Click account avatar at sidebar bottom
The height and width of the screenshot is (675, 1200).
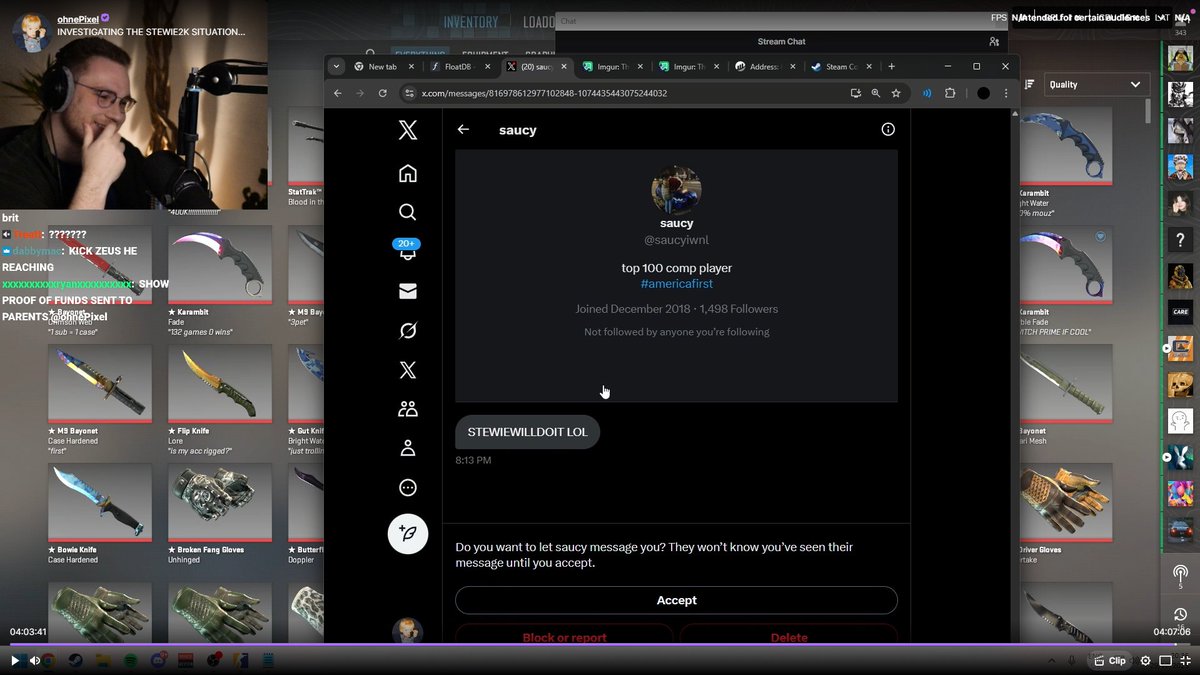click(x=407, y=631)
